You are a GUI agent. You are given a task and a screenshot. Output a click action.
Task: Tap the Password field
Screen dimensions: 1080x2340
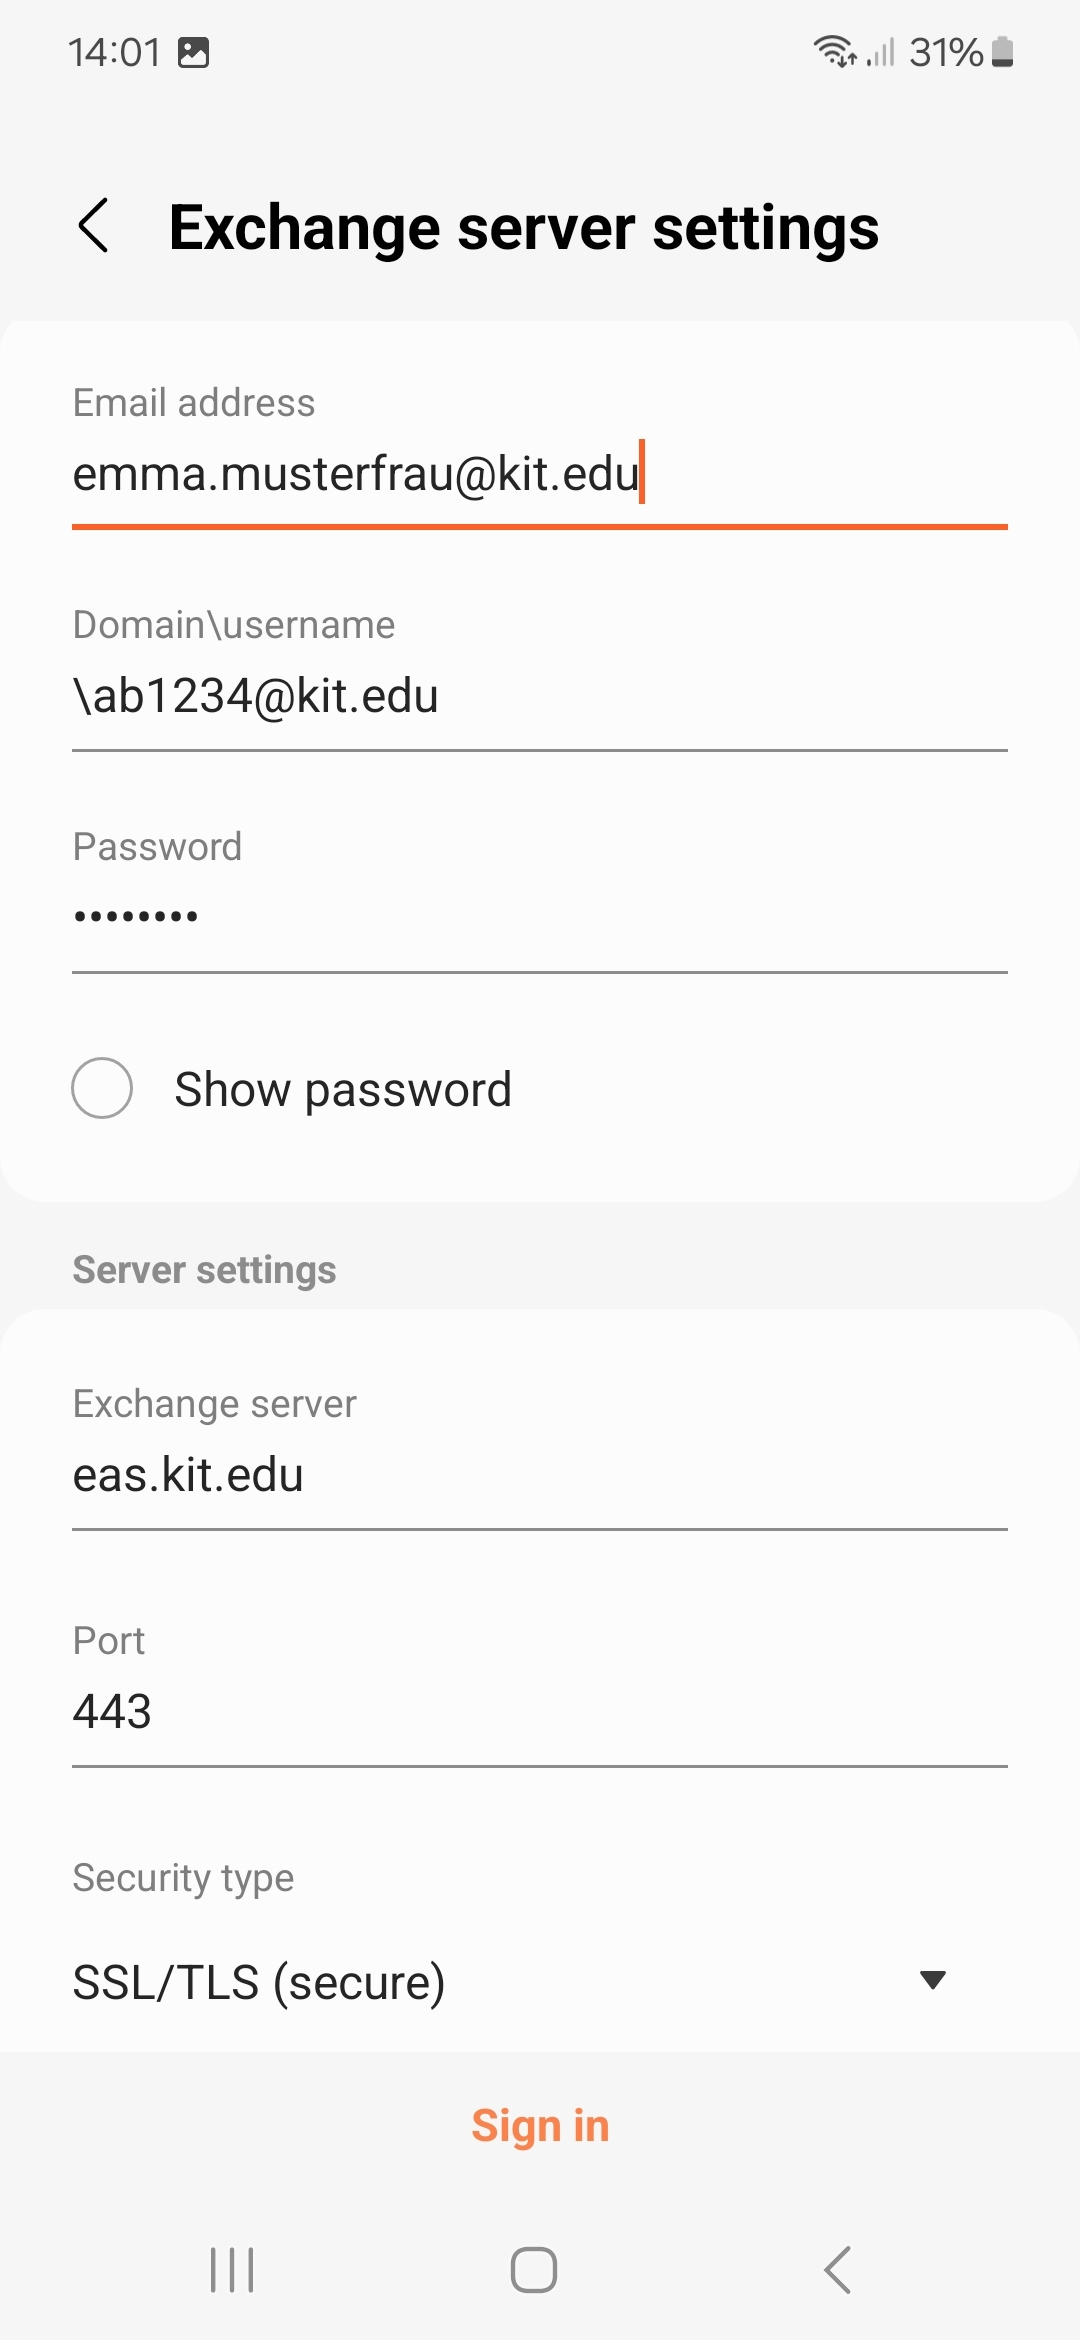[x=540, y=916]
